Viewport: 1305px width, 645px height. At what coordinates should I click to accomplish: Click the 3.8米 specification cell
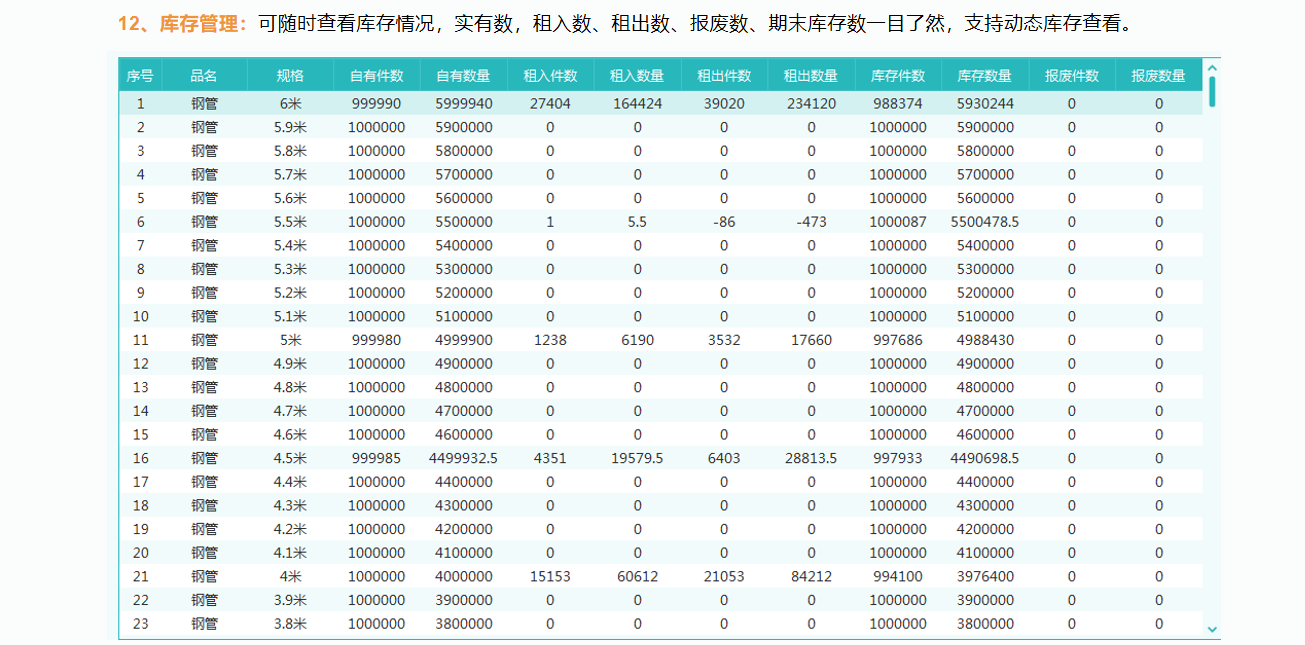[290, 624]
